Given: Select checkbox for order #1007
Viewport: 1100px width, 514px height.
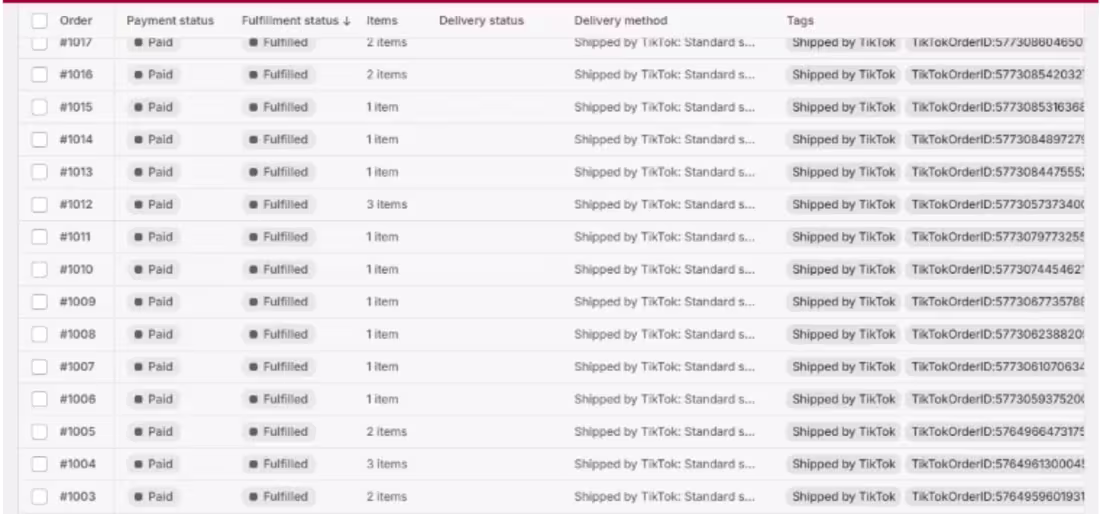Looking at the screenshot, I should [x=39, y=367].
